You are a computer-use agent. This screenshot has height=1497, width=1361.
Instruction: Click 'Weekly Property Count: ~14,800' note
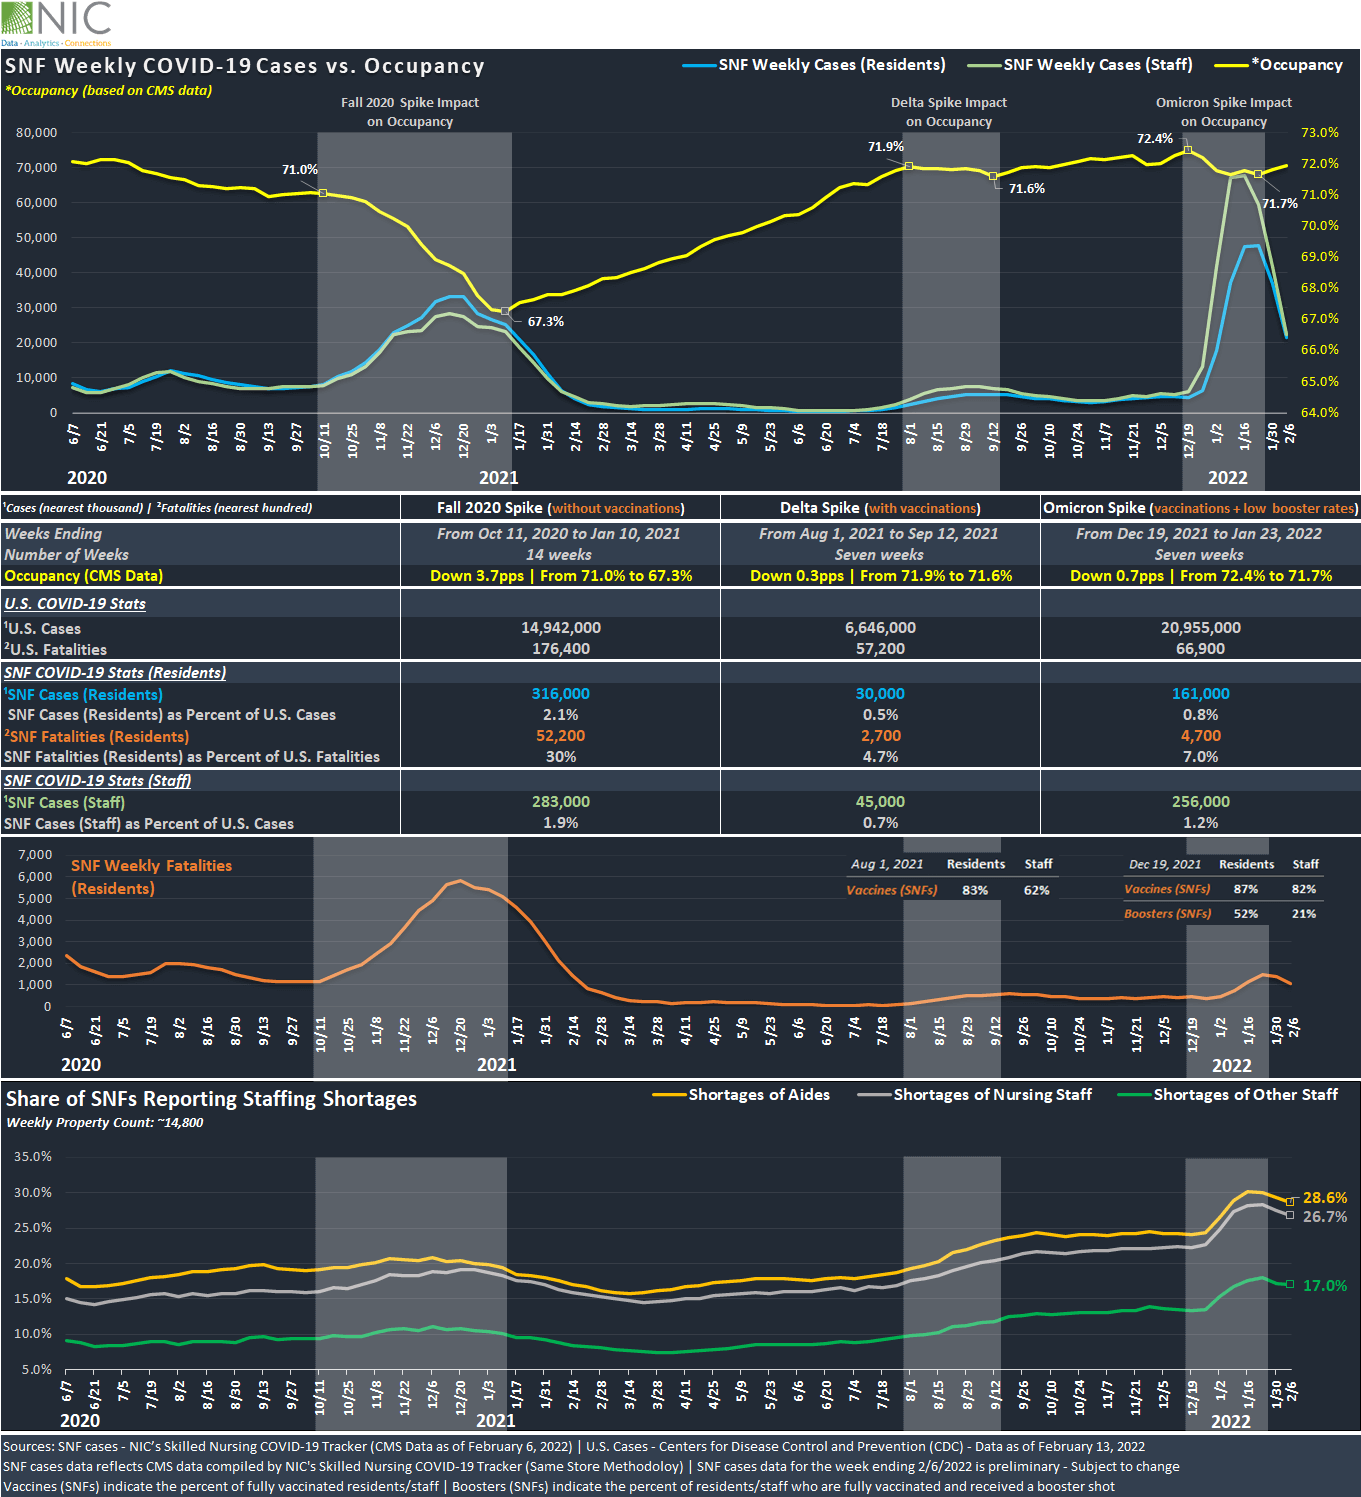point(105,1123)
